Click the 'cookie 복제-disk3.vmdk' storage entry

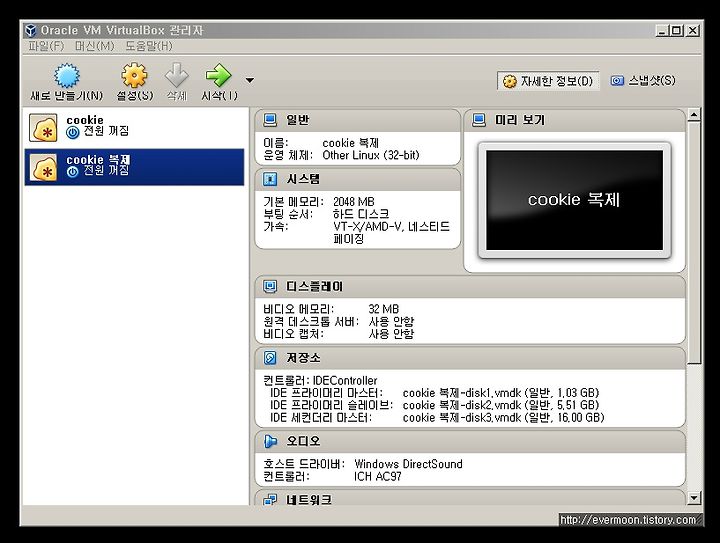(503, 418)
